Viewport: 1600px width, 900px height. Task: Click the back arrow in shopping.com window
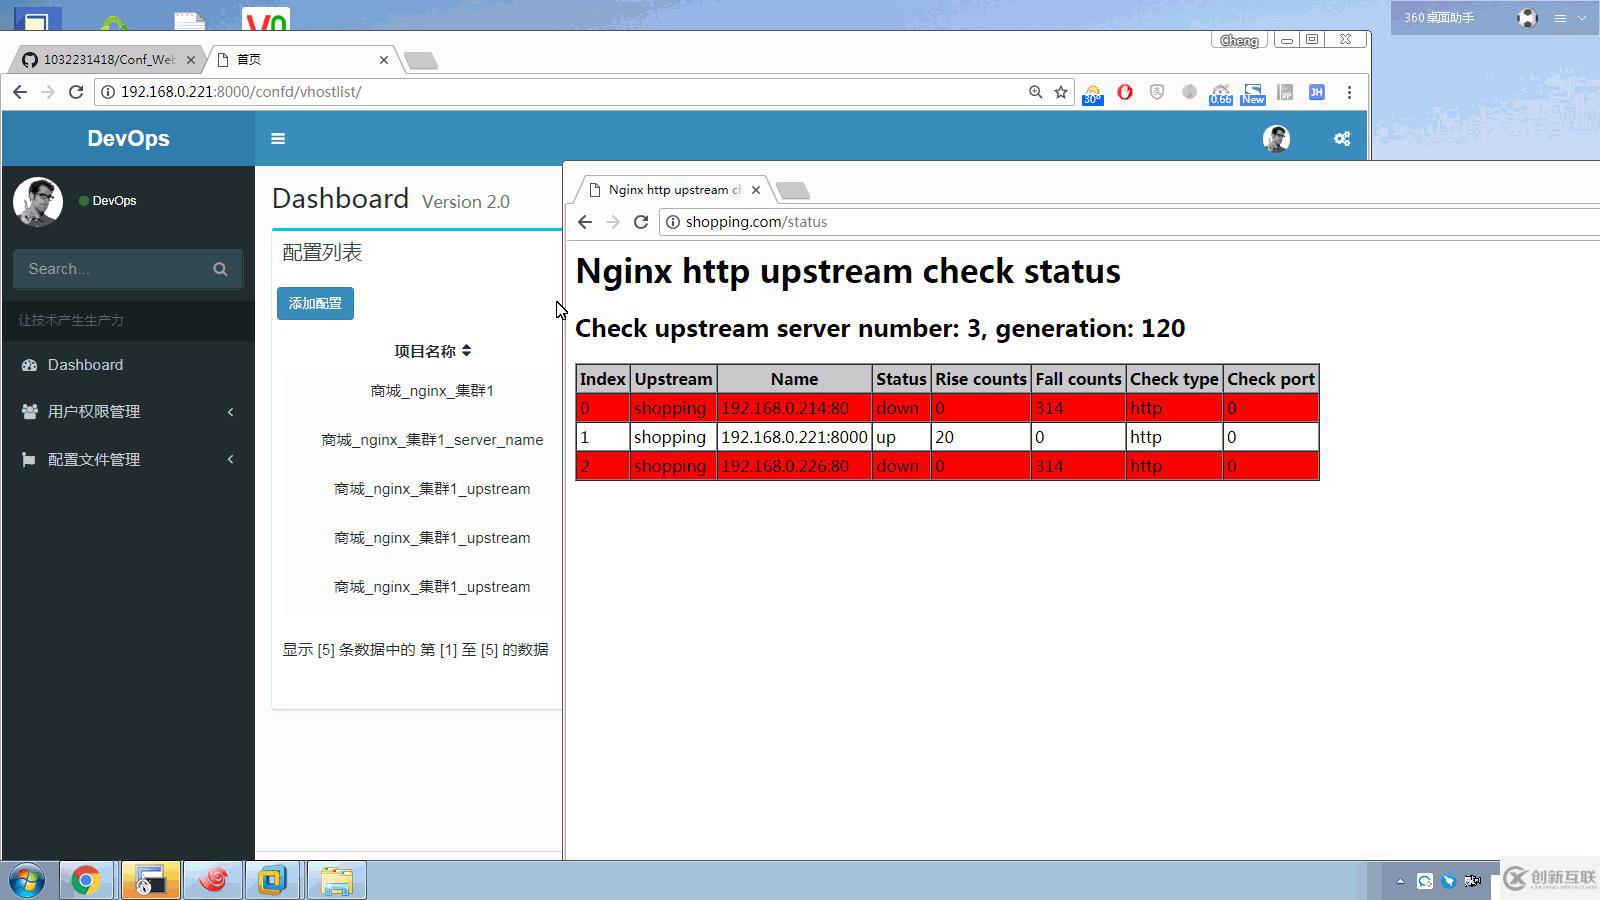585,222
